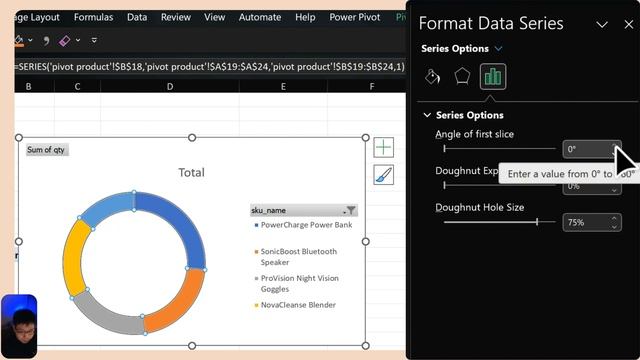Open the Automate ribbon tab
Image resolution: width=640 pixels, height=360 pixels.
coord(260,17)
